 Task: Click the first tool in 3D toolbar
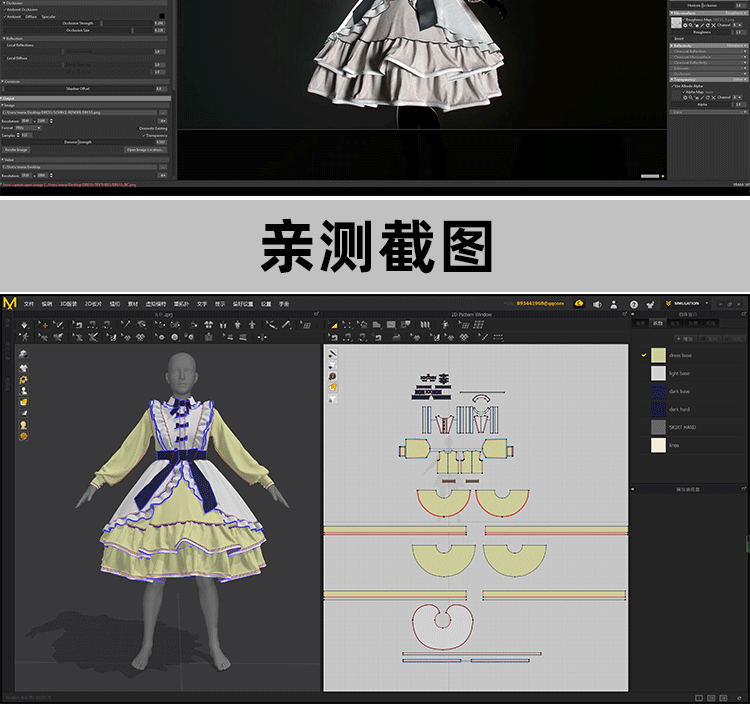point(24,325)
